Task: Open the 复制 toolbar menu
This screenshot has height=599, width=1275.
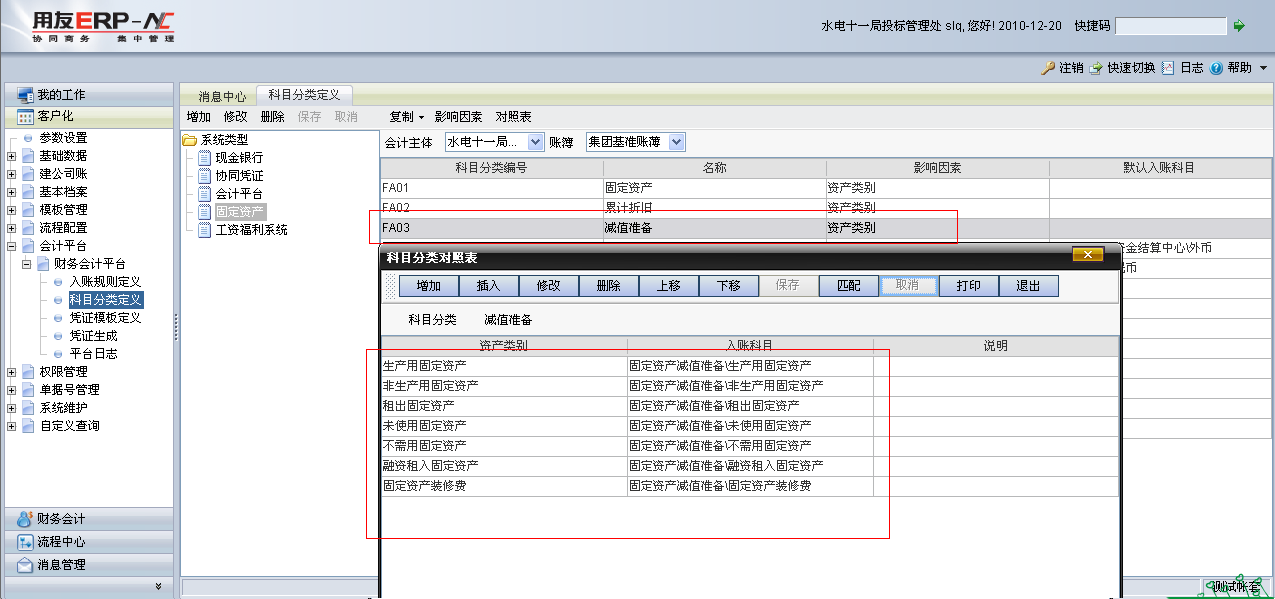Action: pos(406,117)
